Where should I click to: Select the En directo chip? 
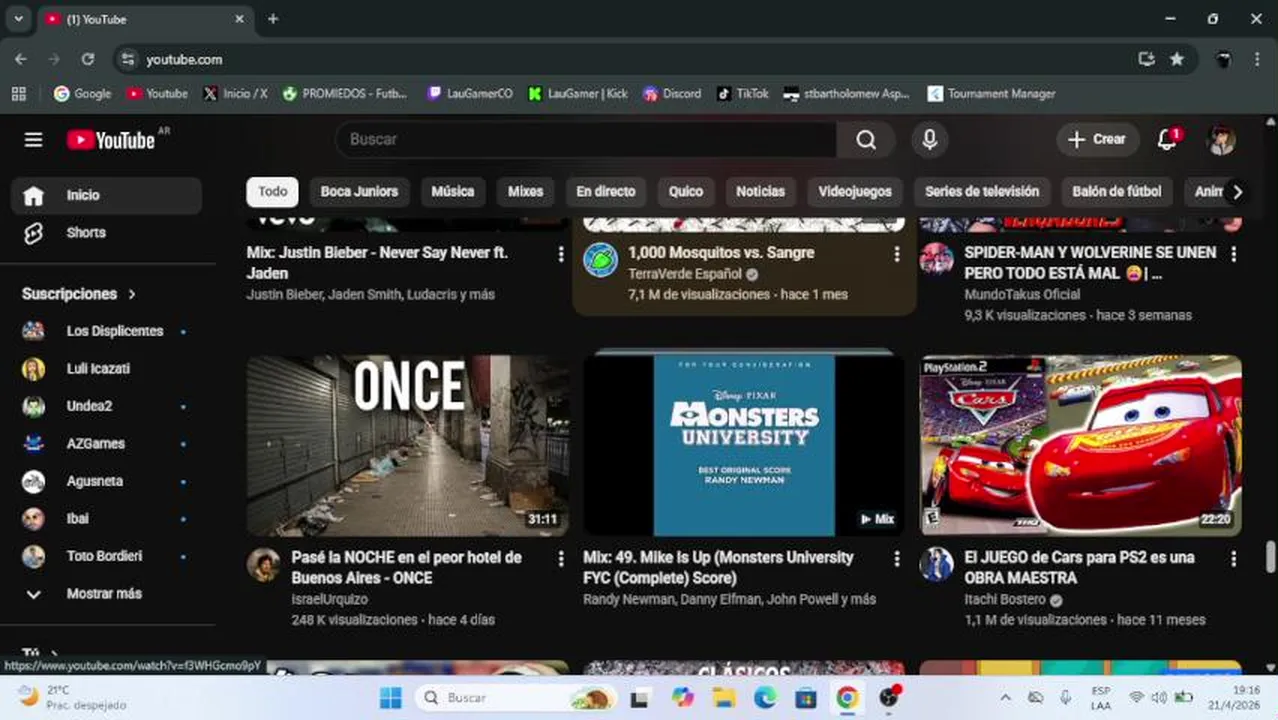click(606, 191)
